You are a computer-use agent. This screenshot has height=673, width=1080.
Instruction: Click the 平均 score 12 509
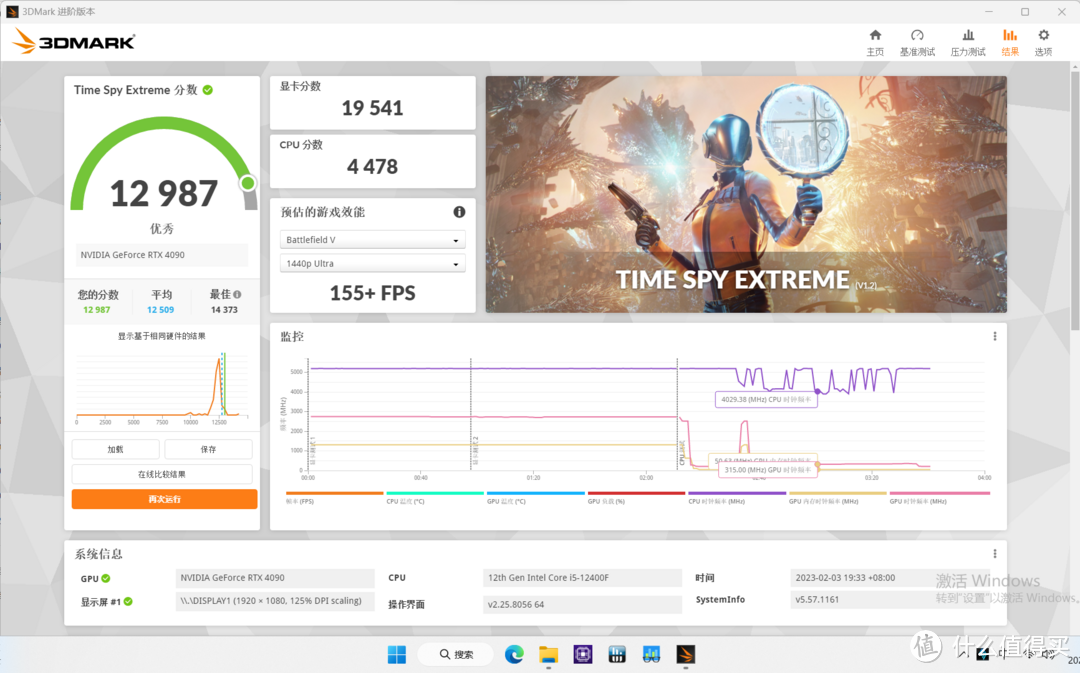click(160, 310)
